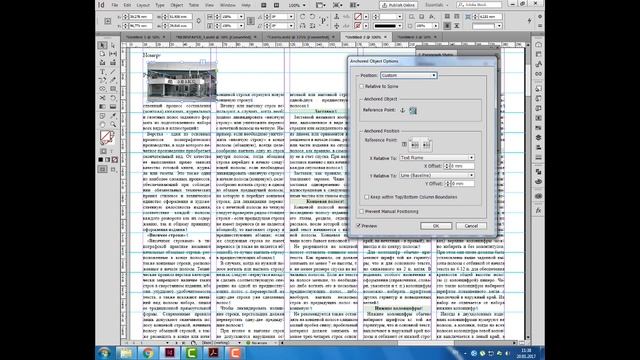This screenshot has width=640, height=360.
Task: Select the Selection tool (black arrow)
Action: 102,45
